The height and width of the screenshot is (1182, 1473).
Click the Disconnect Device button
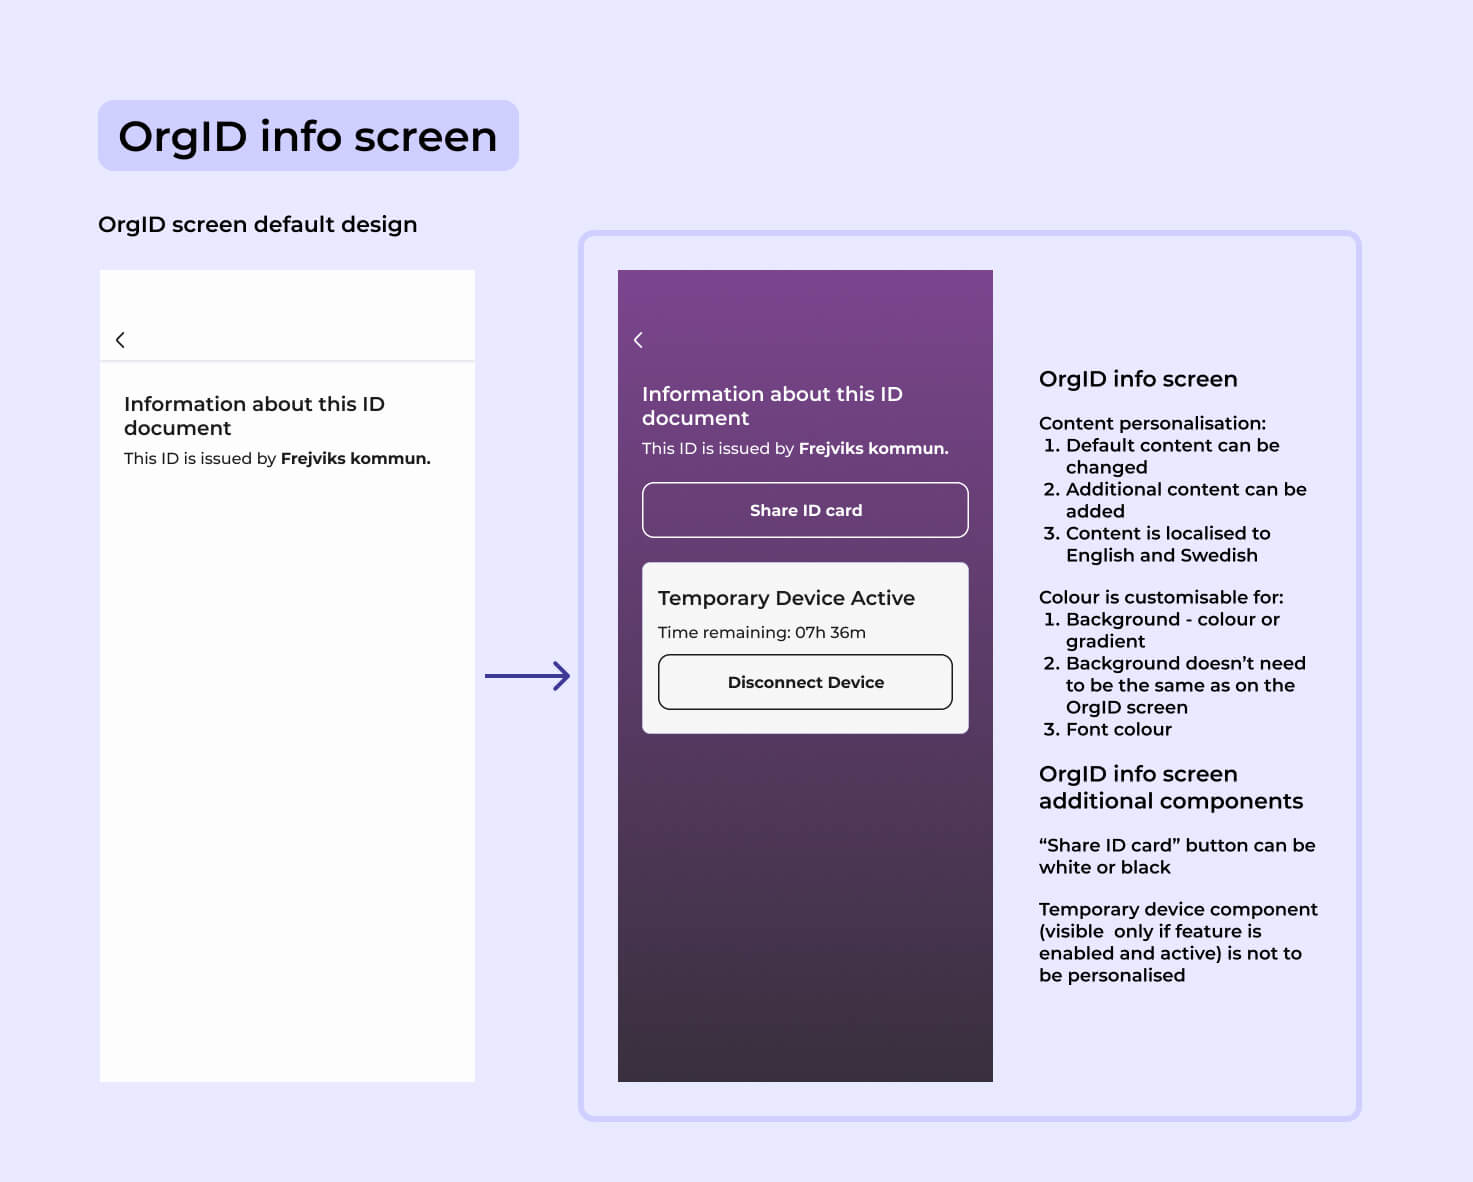click(x=805, y=682)
